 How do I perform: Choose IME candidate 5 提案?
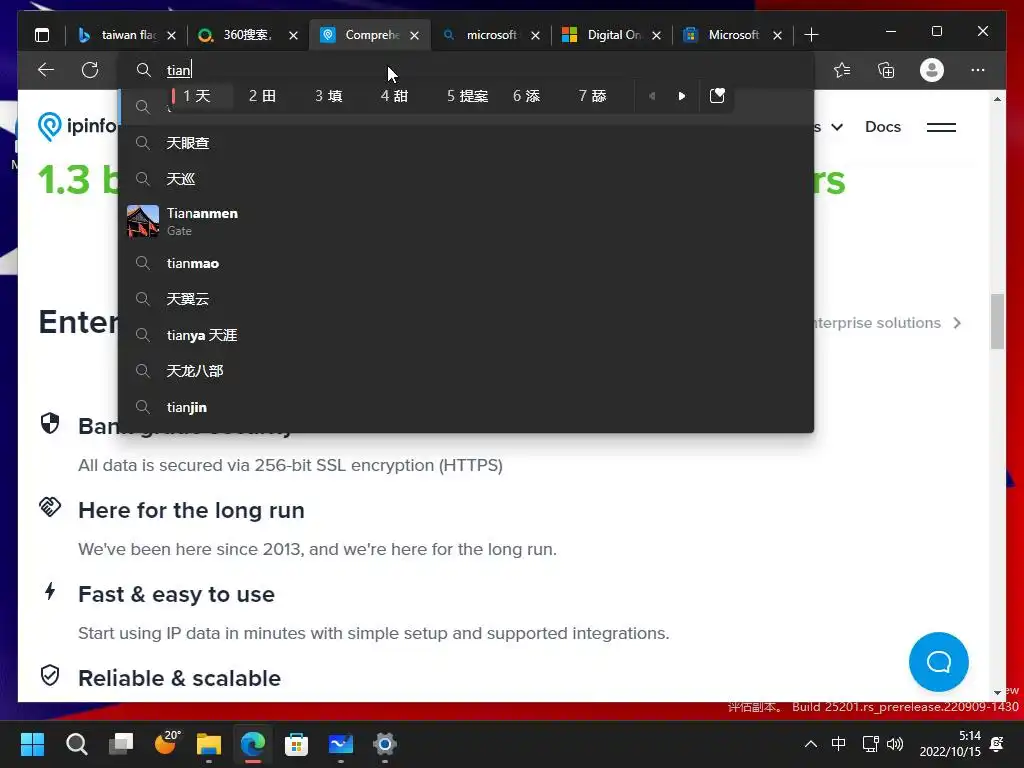tap(468, 96)
